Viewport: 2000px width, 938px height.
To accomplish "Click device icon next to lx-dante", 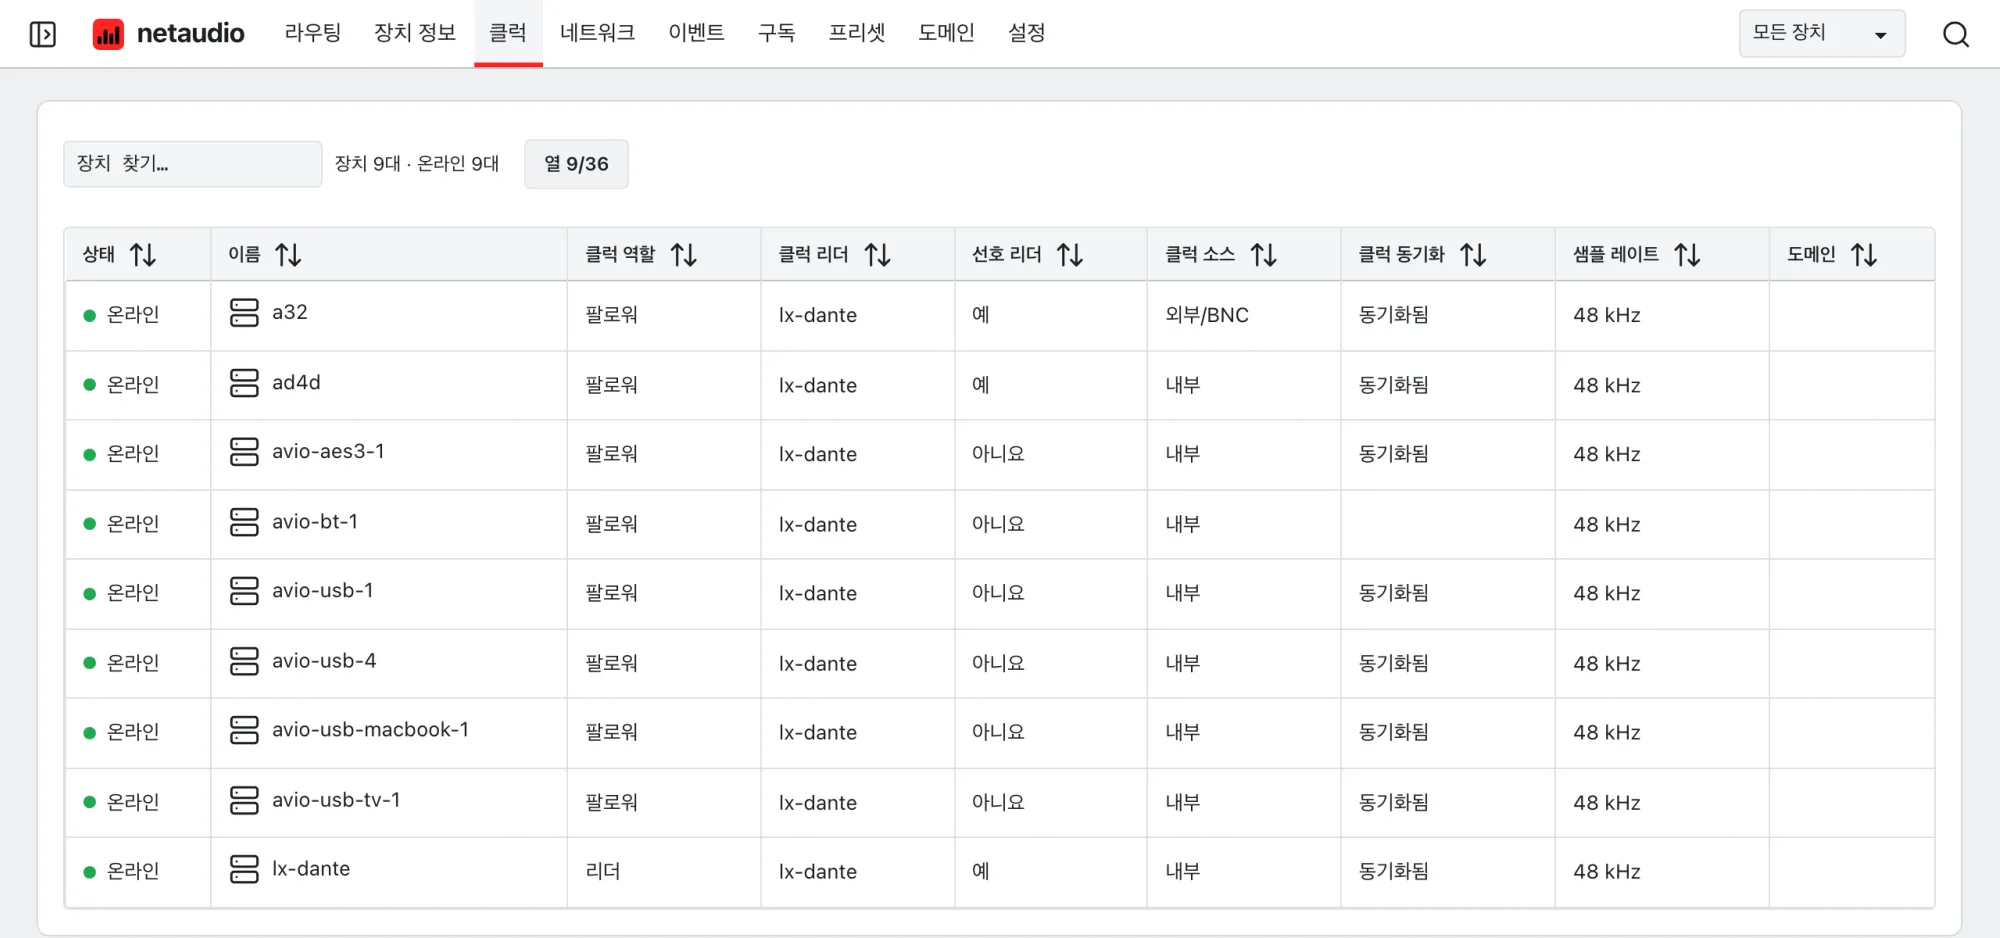I will [244, 869].
